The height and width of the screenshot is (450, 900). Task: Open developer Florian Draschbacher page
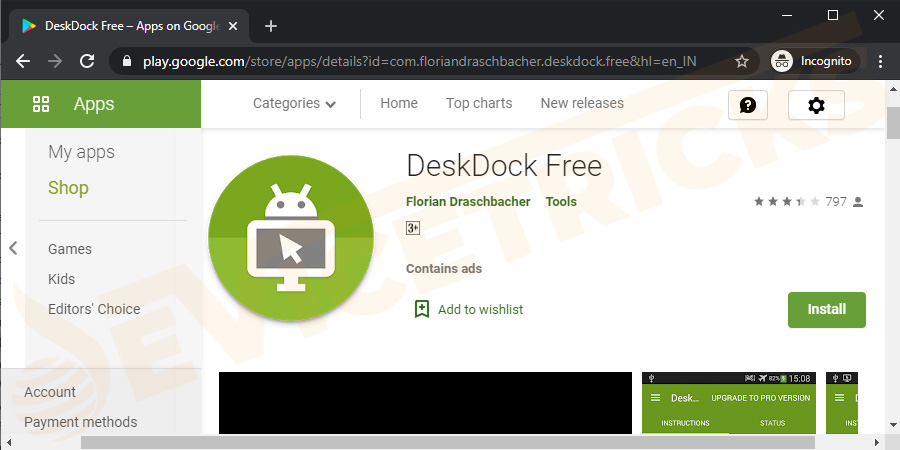(468, 201)
